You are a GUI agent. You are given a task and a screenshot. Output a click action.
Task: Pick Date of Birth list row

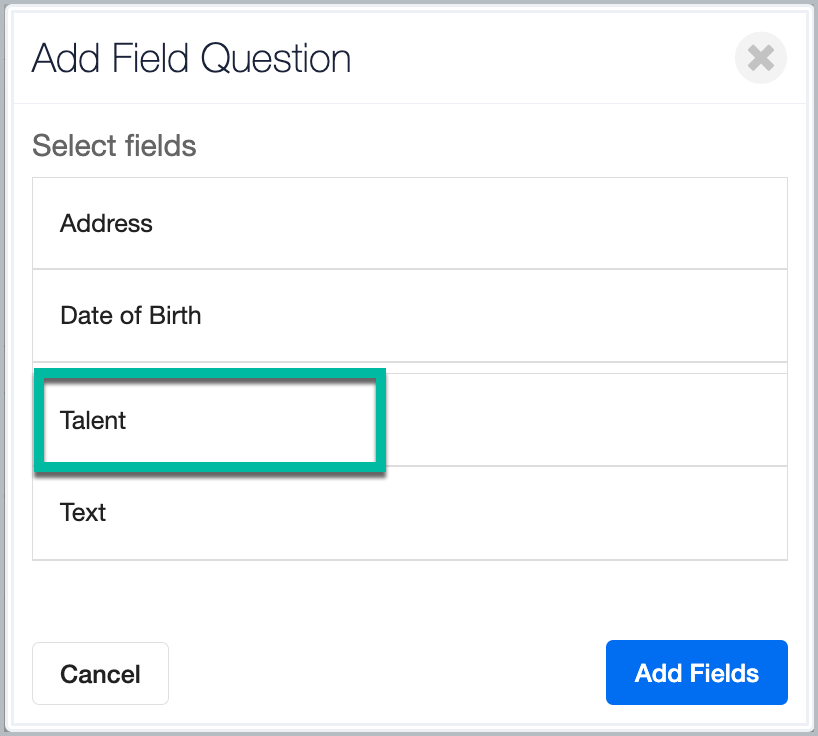(x=409, y=316)
